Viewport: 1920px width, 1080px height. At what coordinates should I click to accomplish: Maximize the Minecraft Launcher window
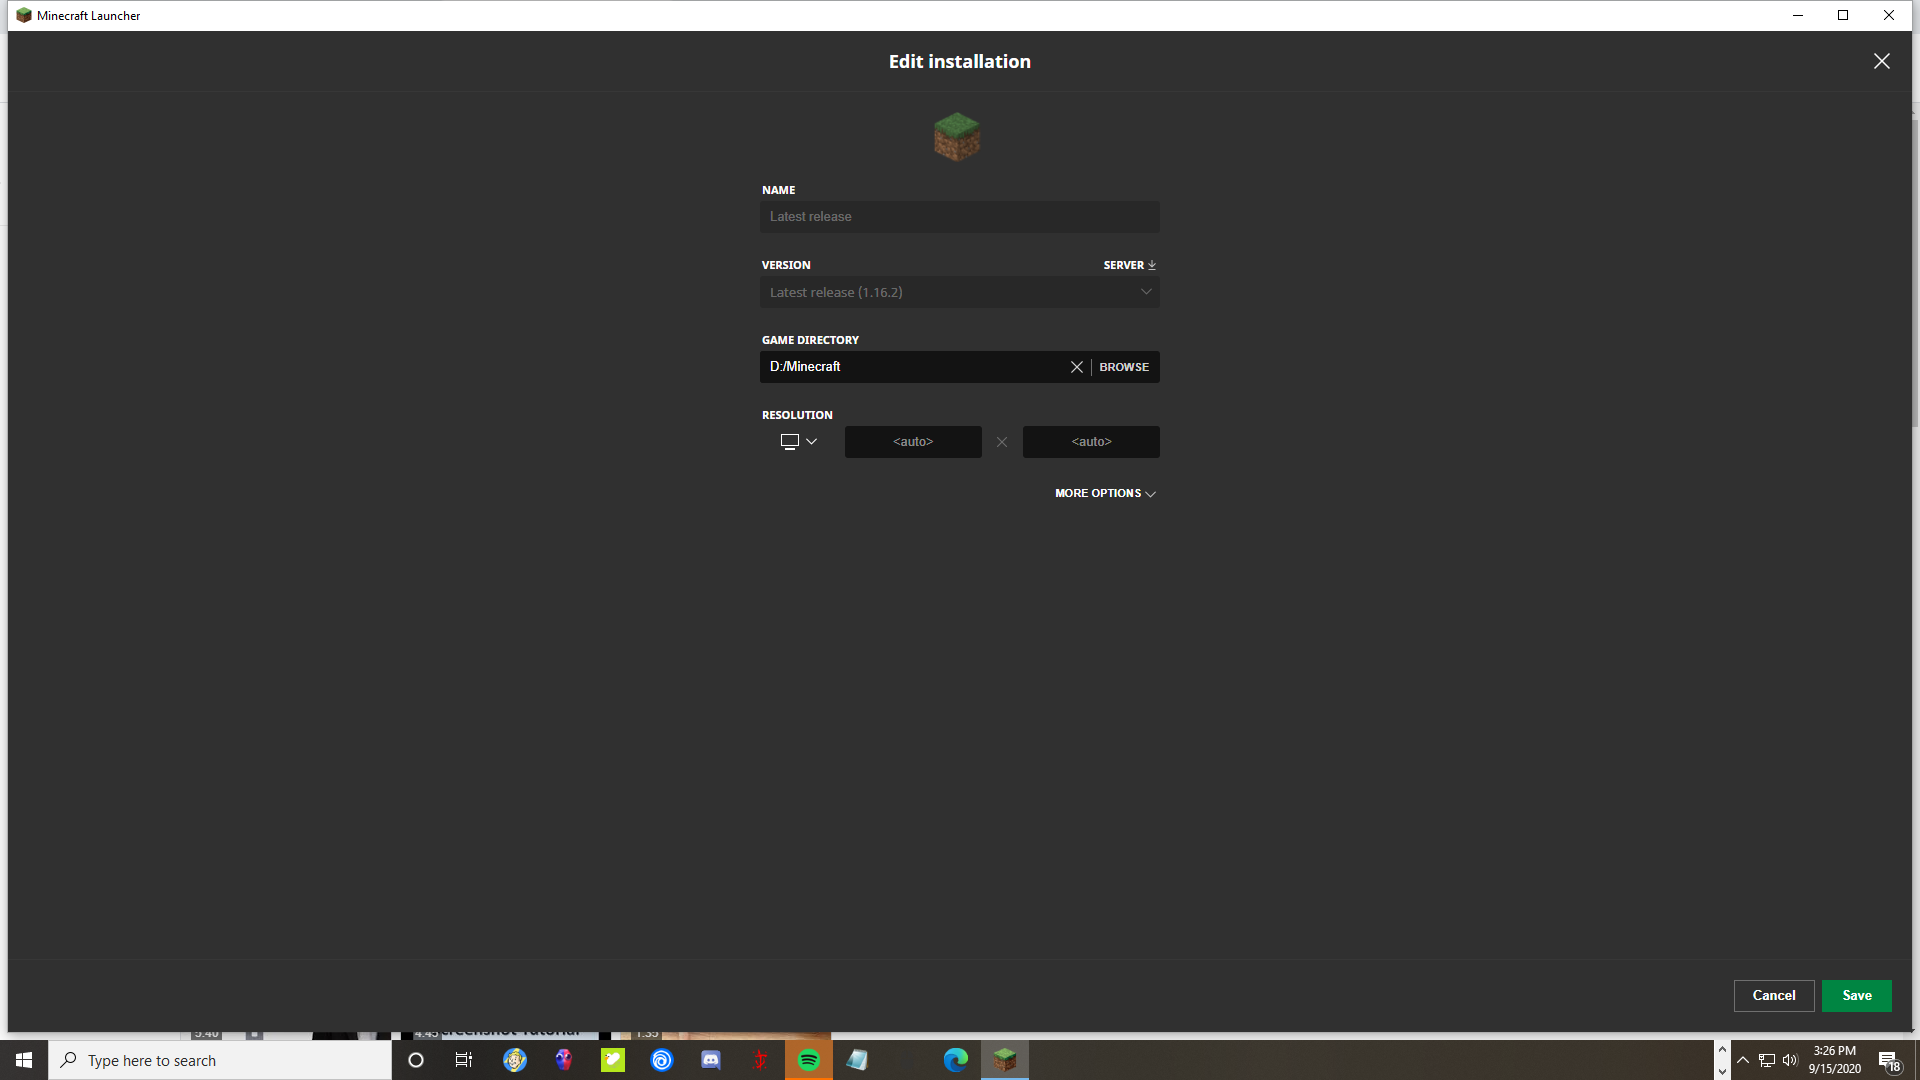[1843, 15]
